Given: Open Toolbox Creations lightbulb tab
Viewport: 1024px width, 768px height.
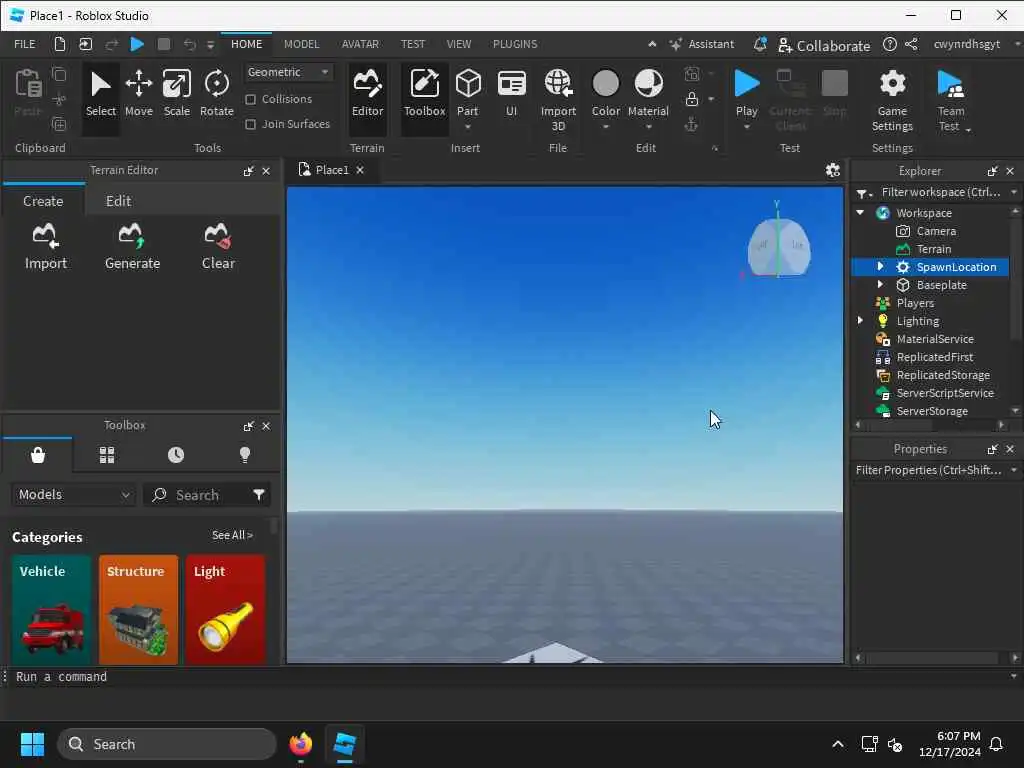Looking at the screenshot, I should [245, 455].
